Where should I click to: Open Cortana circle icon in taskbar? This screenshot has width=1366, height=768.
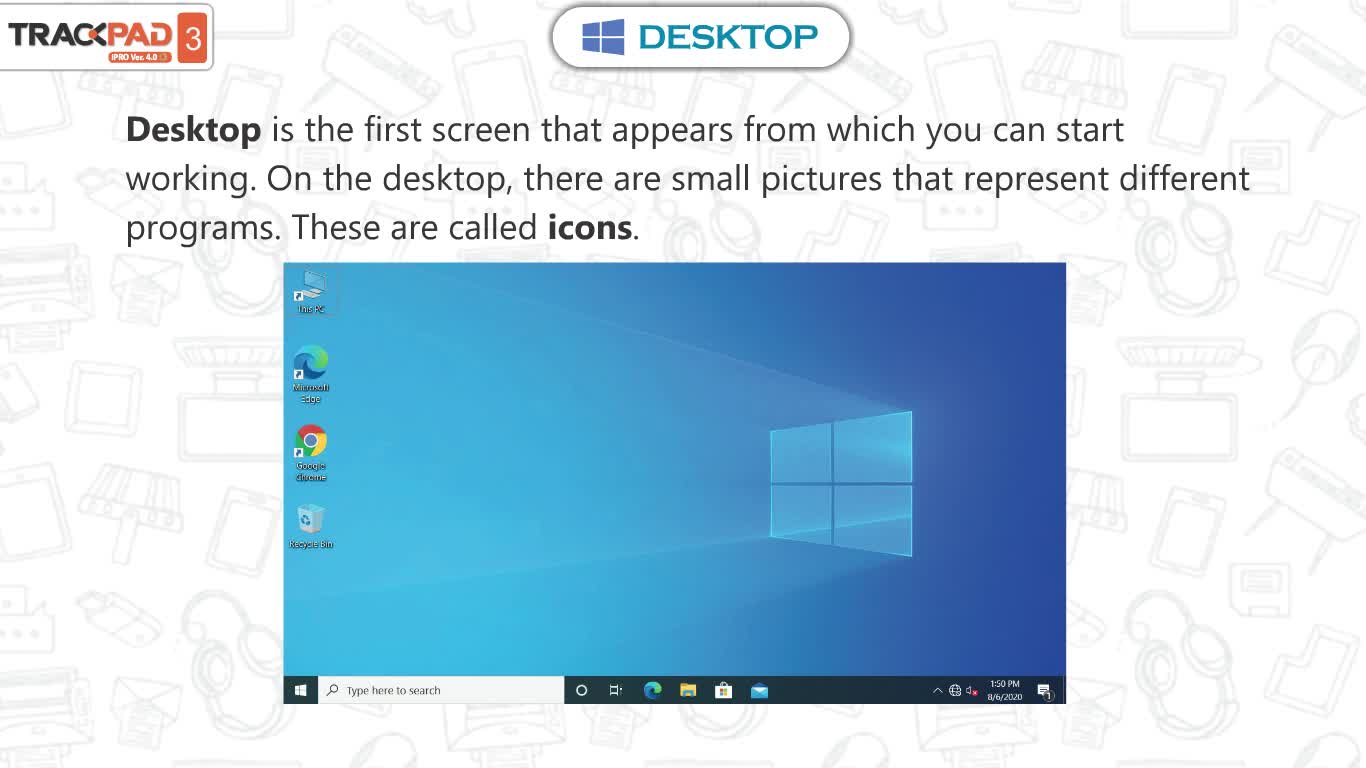tap(582, 690)
